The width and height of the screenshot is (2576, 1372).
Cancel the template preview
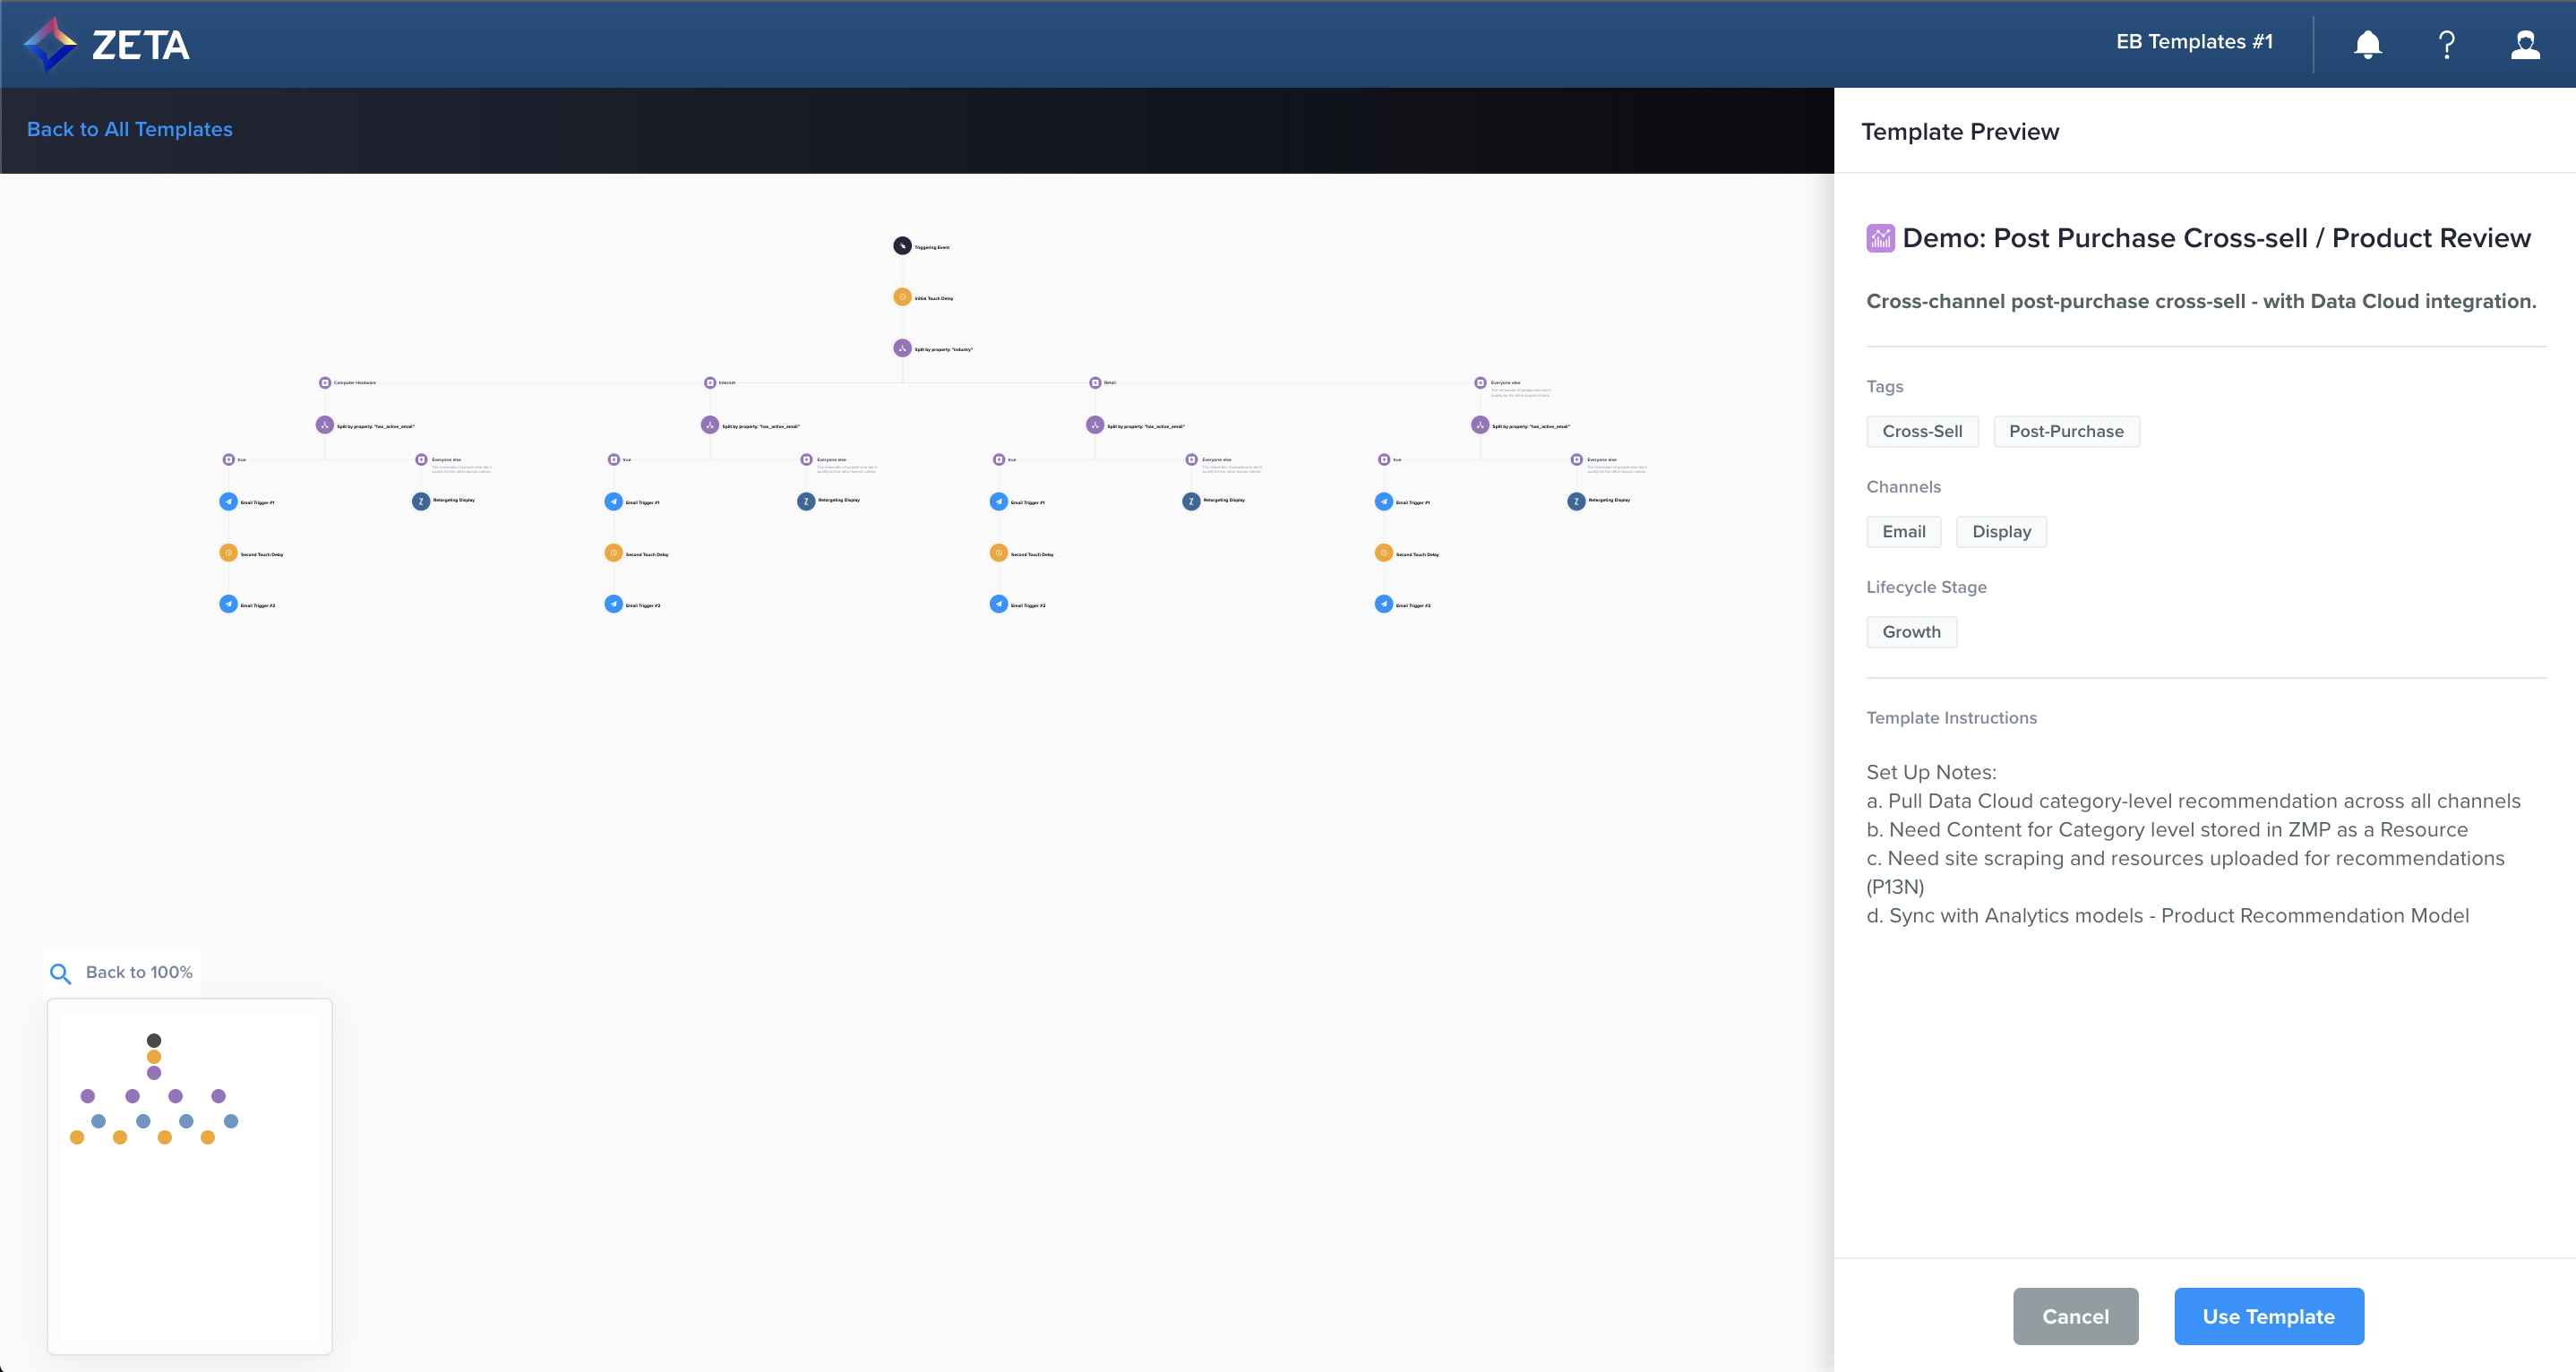tap(2075, 1316)
